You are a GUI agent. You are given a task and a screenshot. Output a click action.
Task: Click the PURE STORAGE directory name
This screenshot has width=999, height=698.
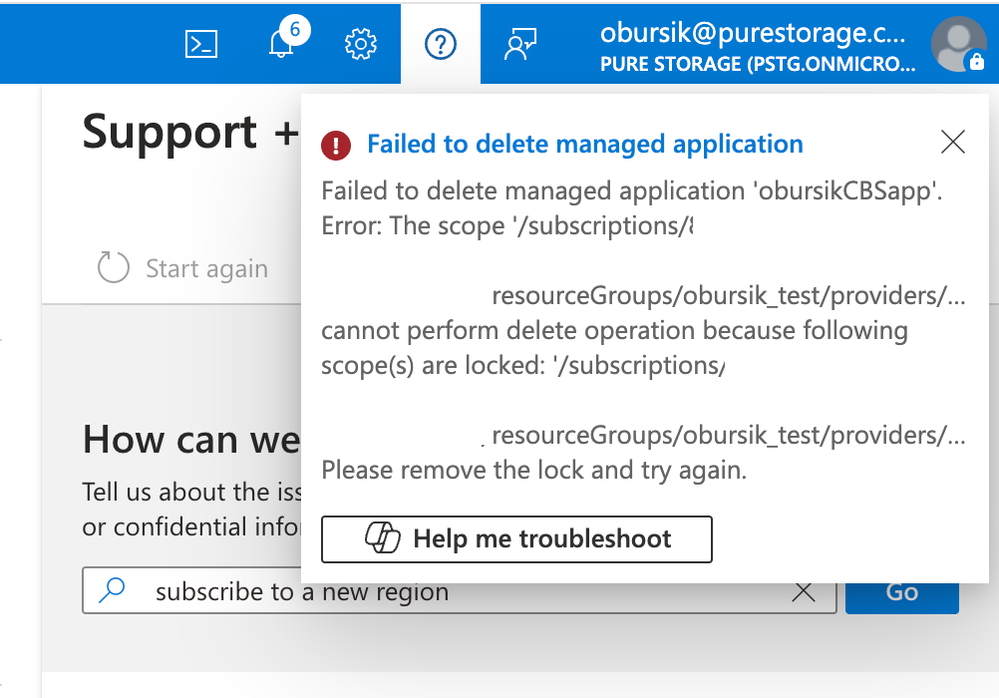(756, 64)
